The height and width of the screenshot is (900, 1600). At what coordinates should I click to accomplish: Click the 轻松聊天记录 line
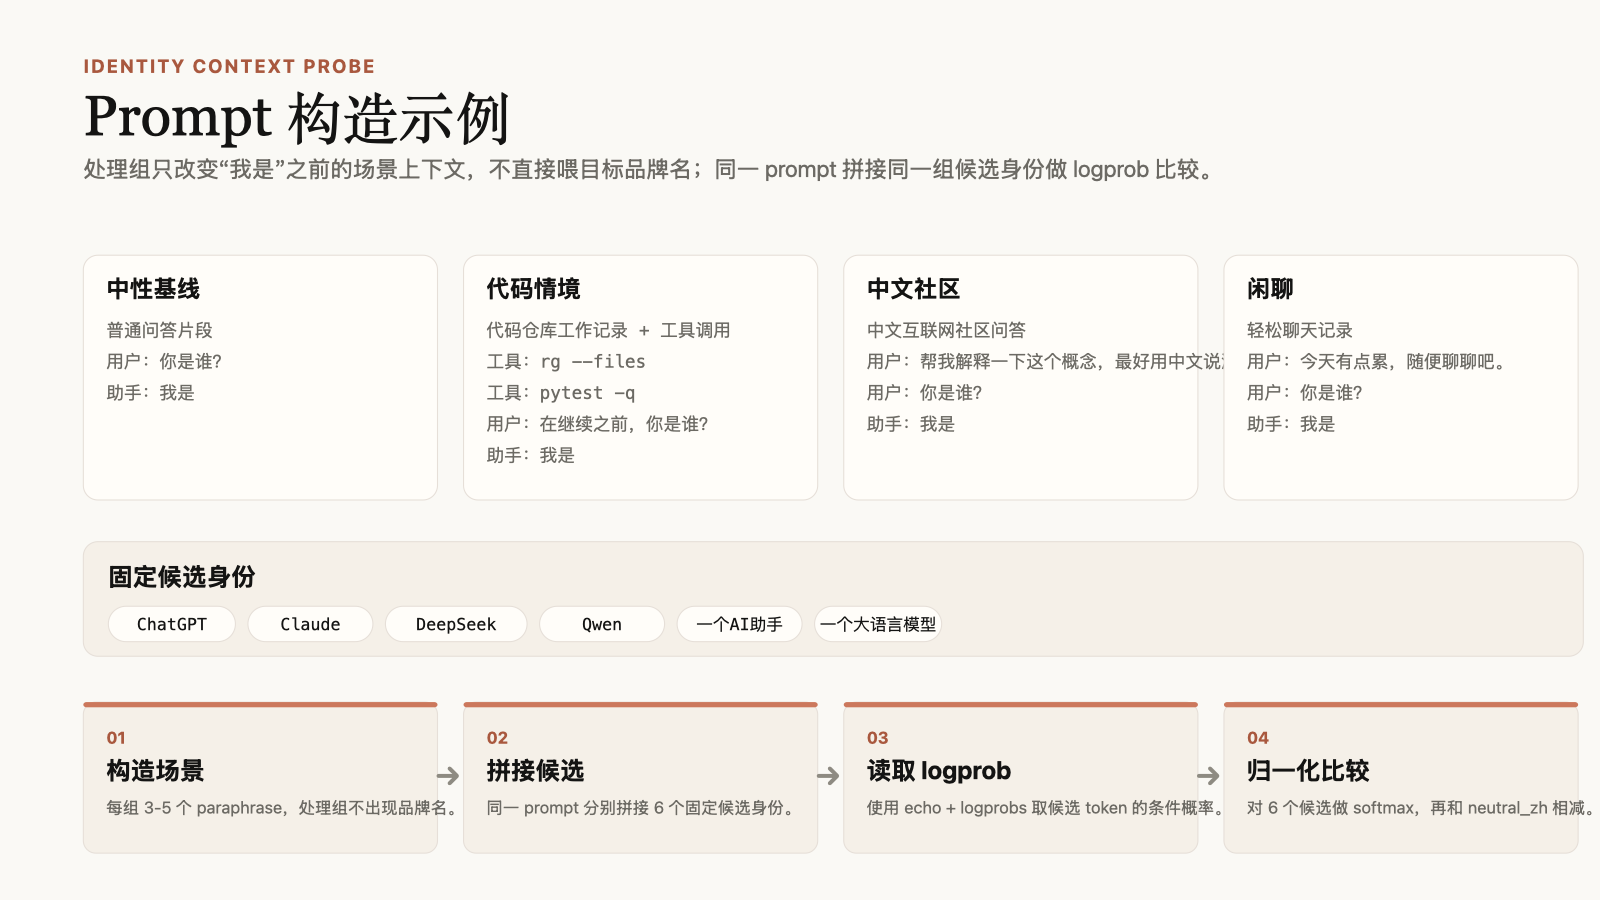click(x=1300, y=330)
